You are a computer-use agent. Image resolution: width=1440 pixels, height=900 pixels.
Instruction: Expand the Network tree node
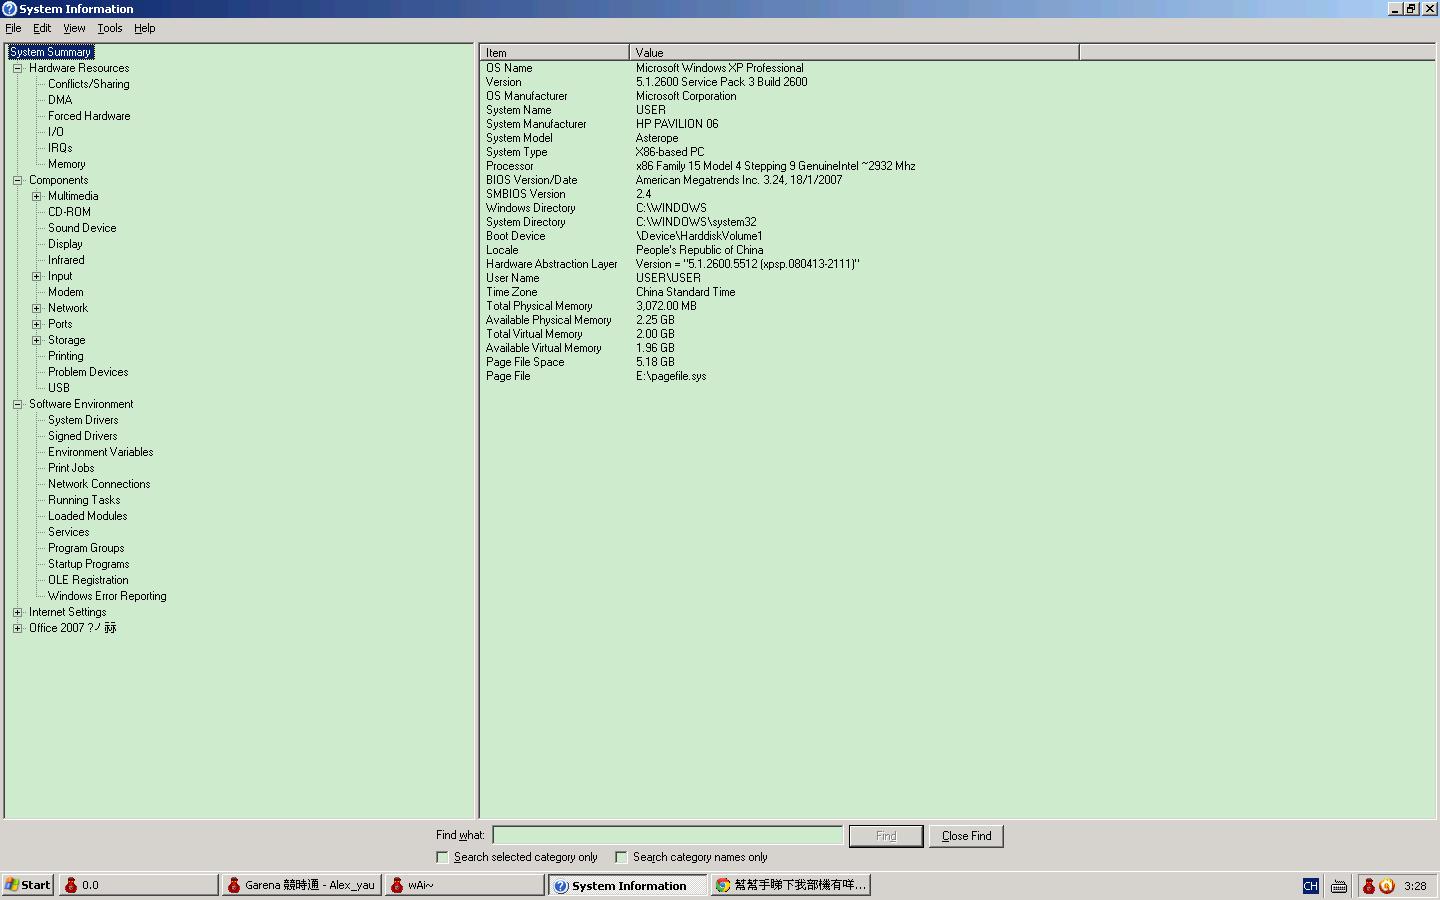(x=36, y=308)
